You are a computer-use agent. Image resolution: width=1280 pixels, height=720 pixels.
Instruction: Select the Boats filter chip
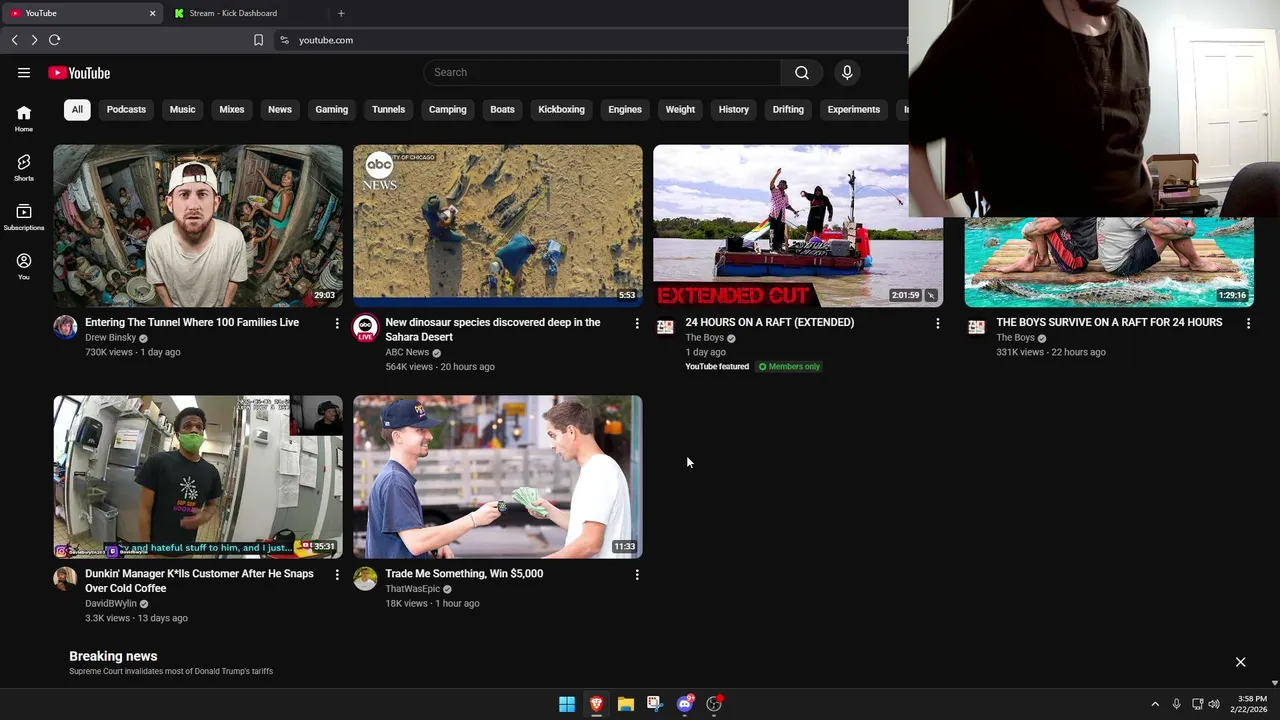pos(502,109)
